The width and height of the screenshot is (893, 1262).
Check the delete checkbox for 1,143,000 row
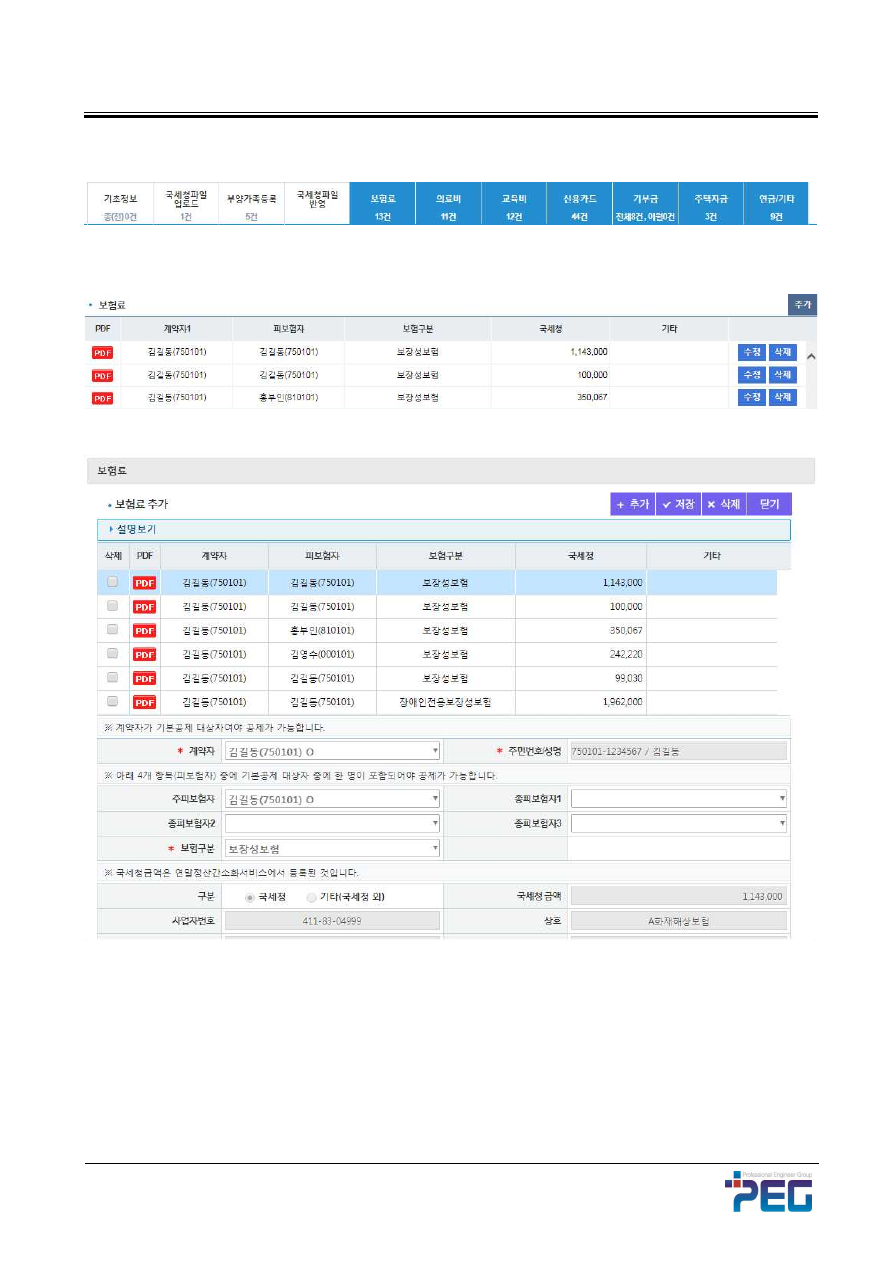[112, 581]
